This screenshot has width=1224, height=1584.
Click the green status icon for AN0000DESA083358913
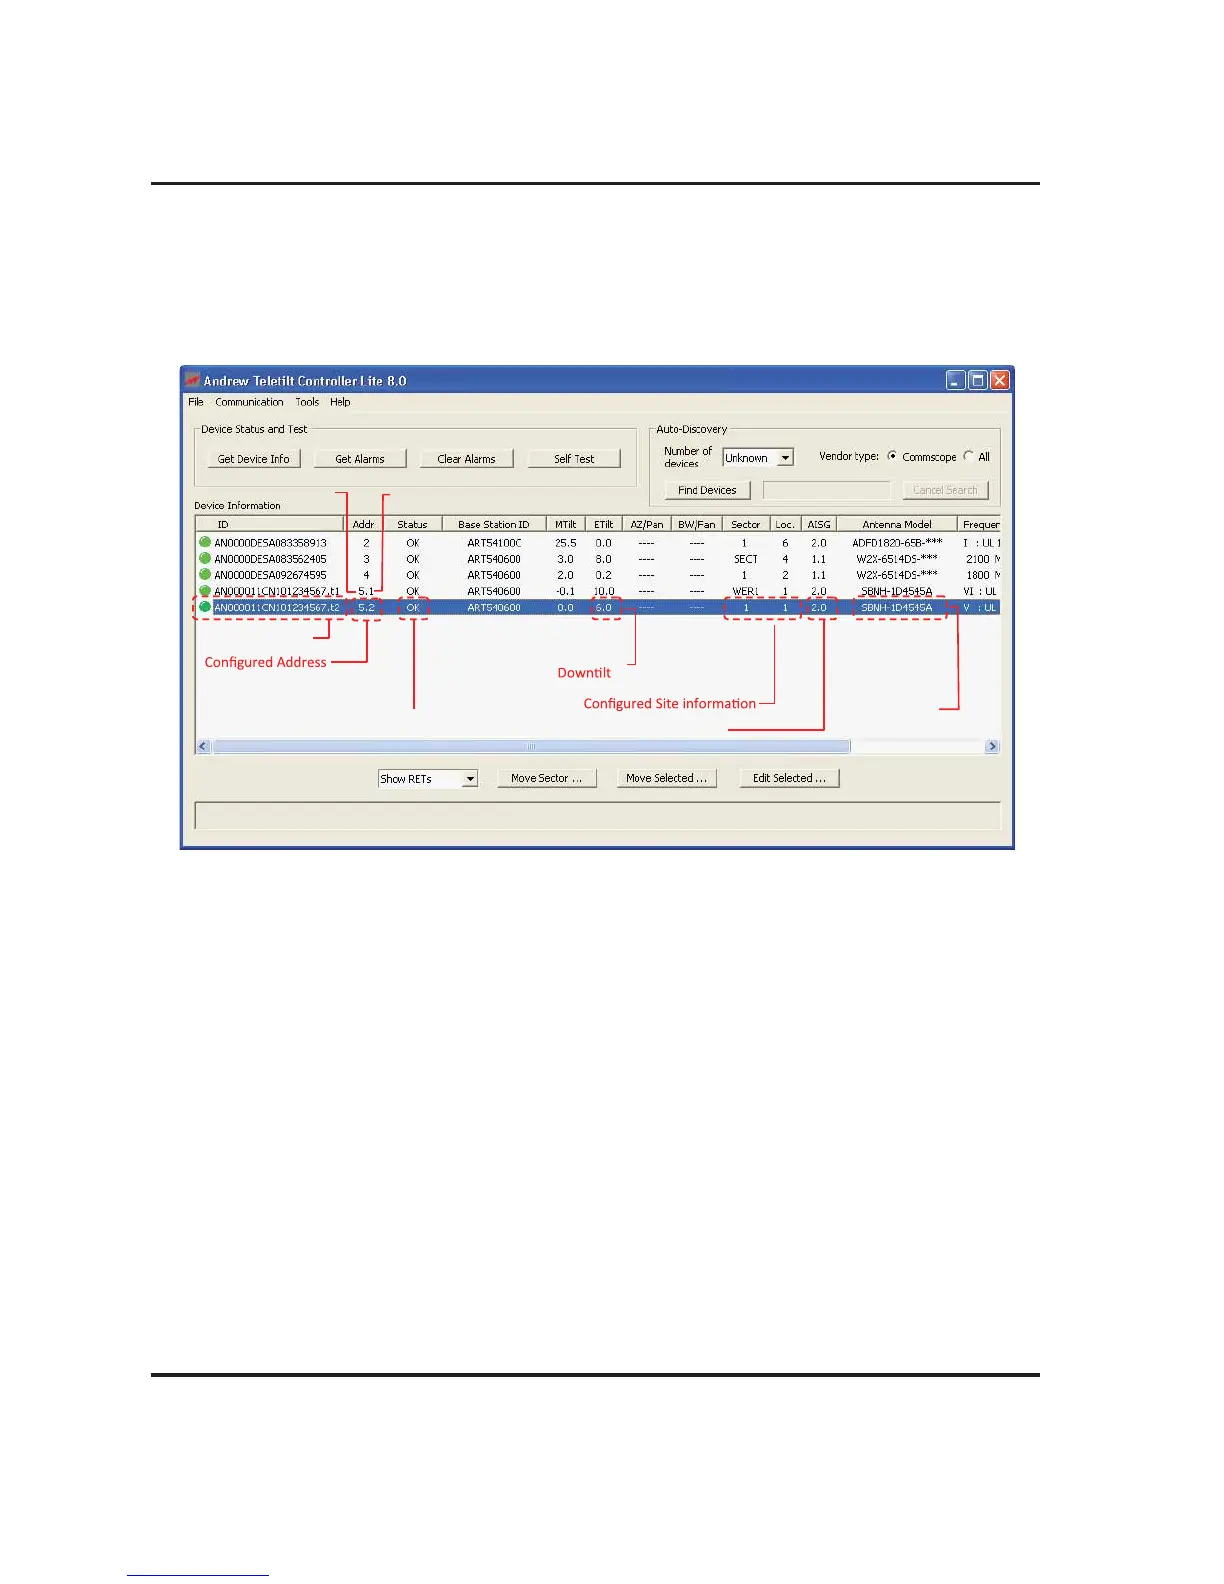[205, 542]
